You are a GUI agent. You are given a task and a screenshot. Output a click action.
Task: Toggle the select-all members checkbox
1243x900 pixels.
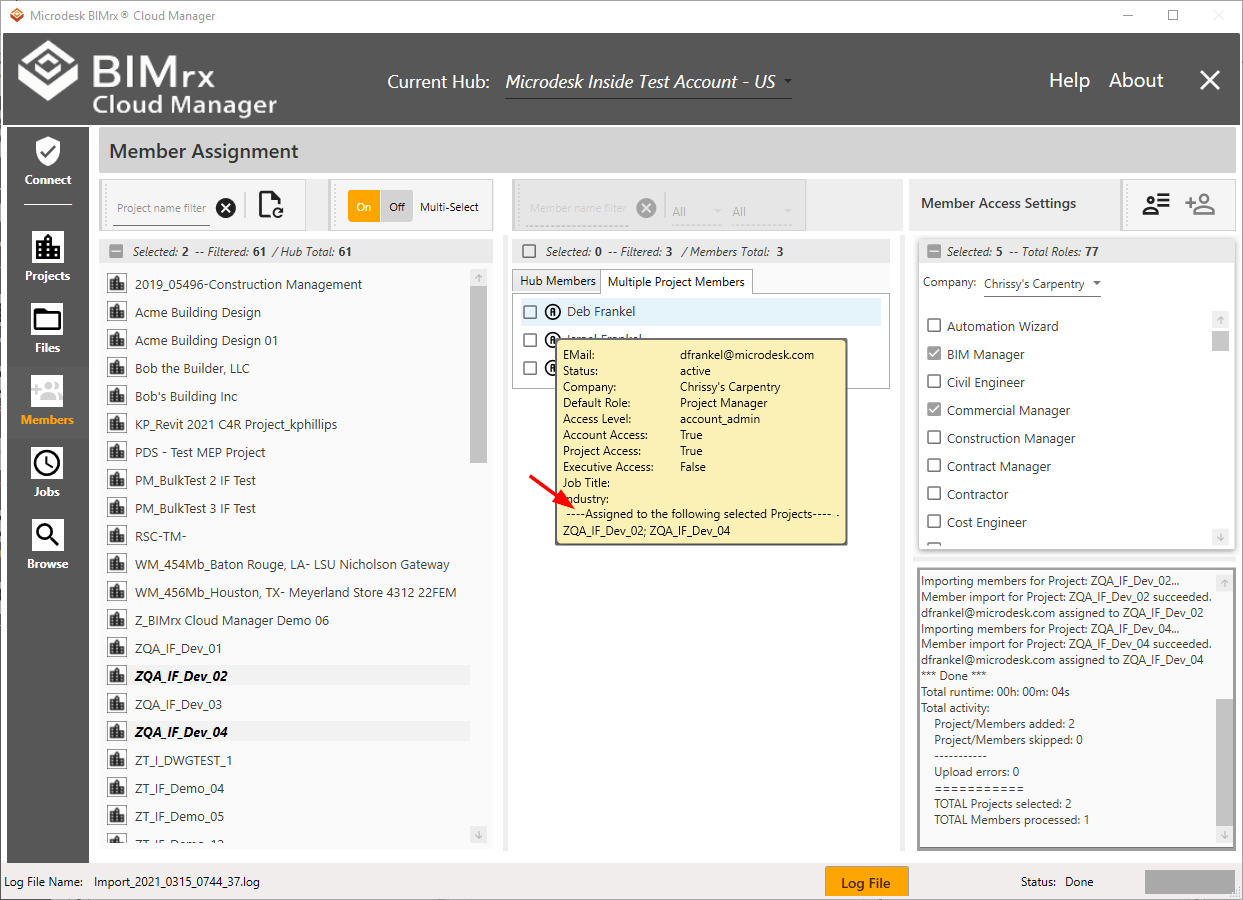coord(530,252)
